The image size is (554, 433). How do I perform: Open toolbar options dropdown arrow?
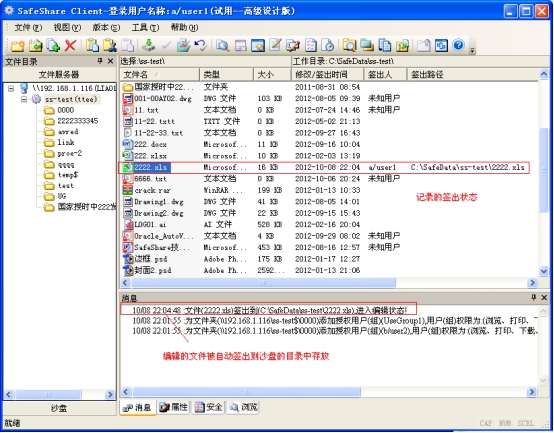(472, 51)
